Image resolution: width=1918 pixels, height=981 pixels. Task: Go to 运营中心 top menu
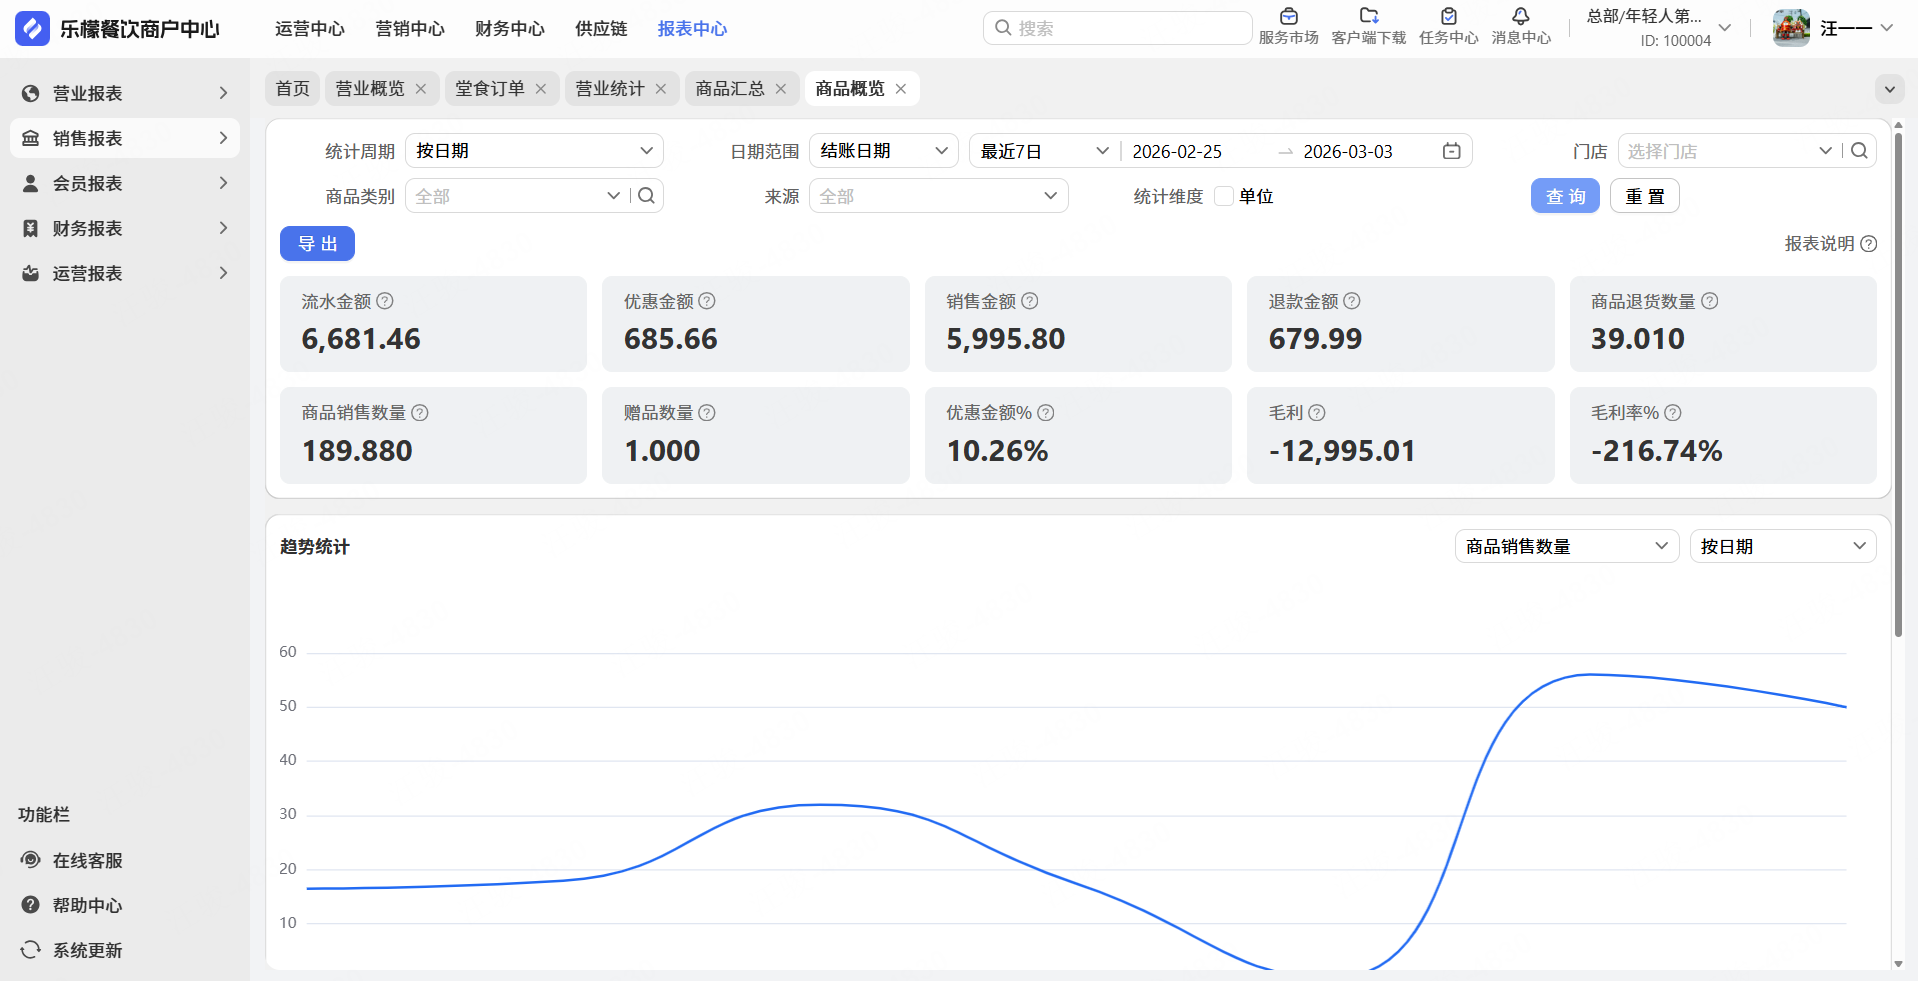pyautogui.click(x=310, y=29)
